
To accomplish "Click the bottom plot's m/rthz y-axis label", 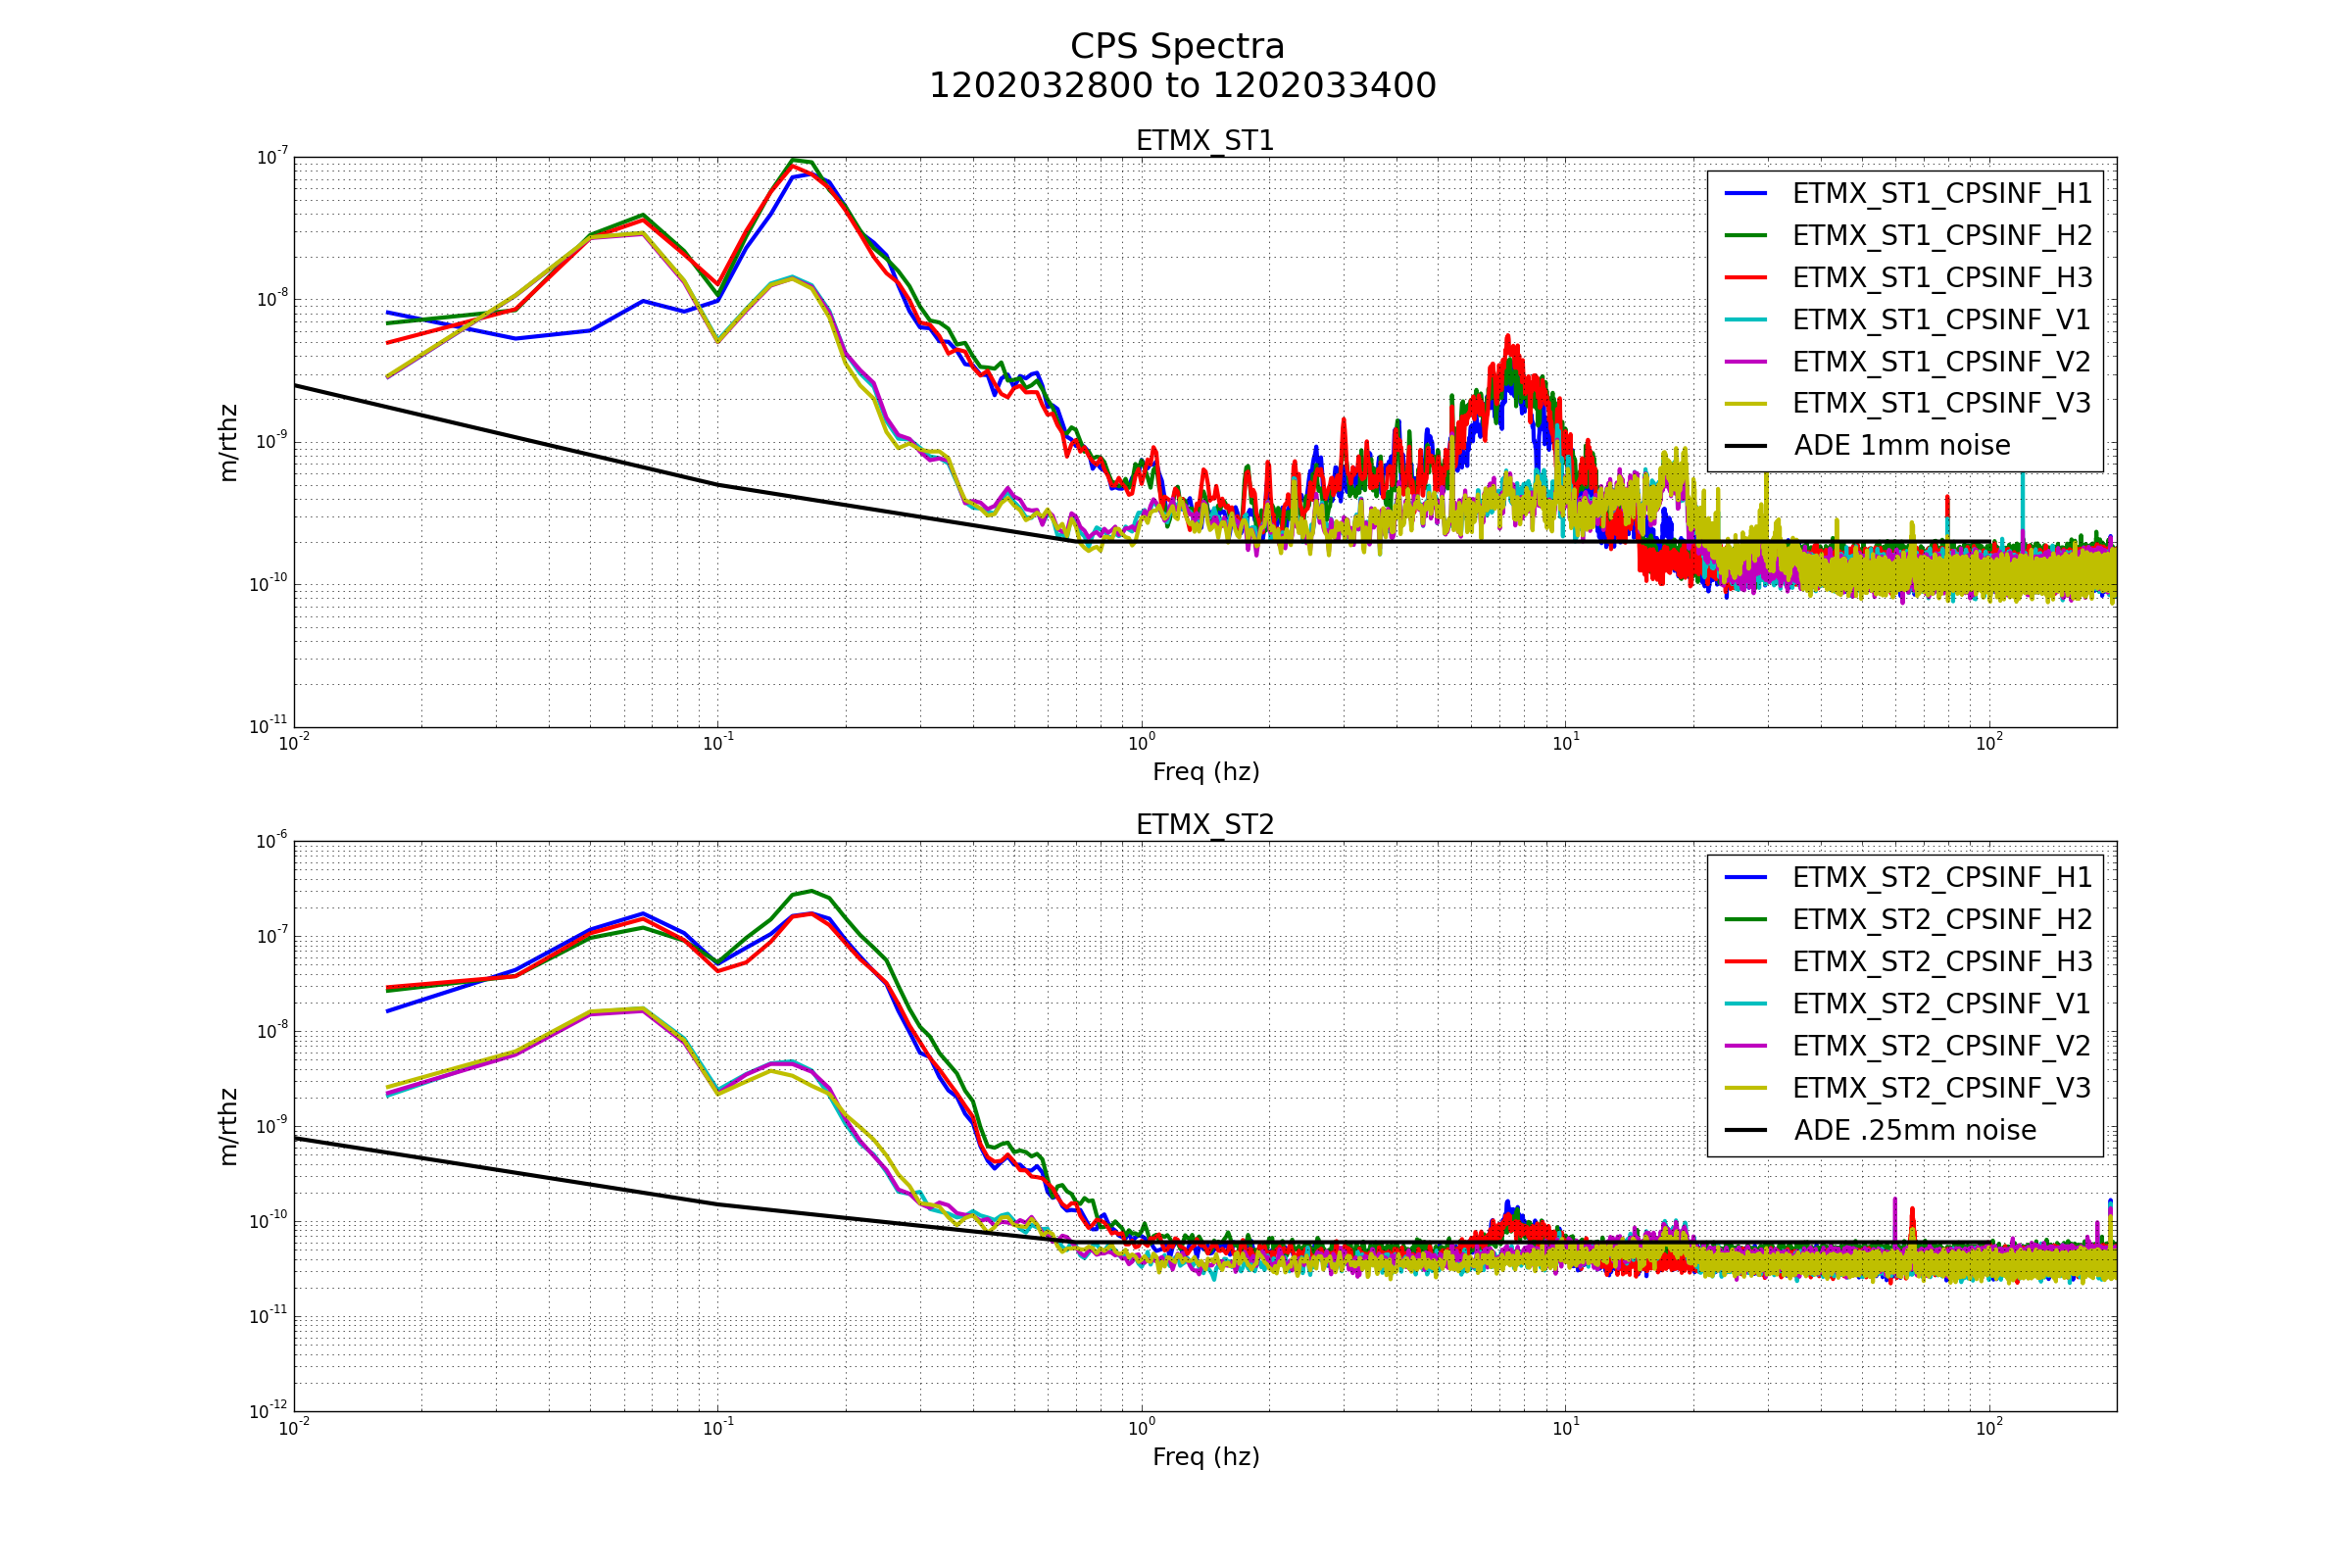I will click(229, 1127).
